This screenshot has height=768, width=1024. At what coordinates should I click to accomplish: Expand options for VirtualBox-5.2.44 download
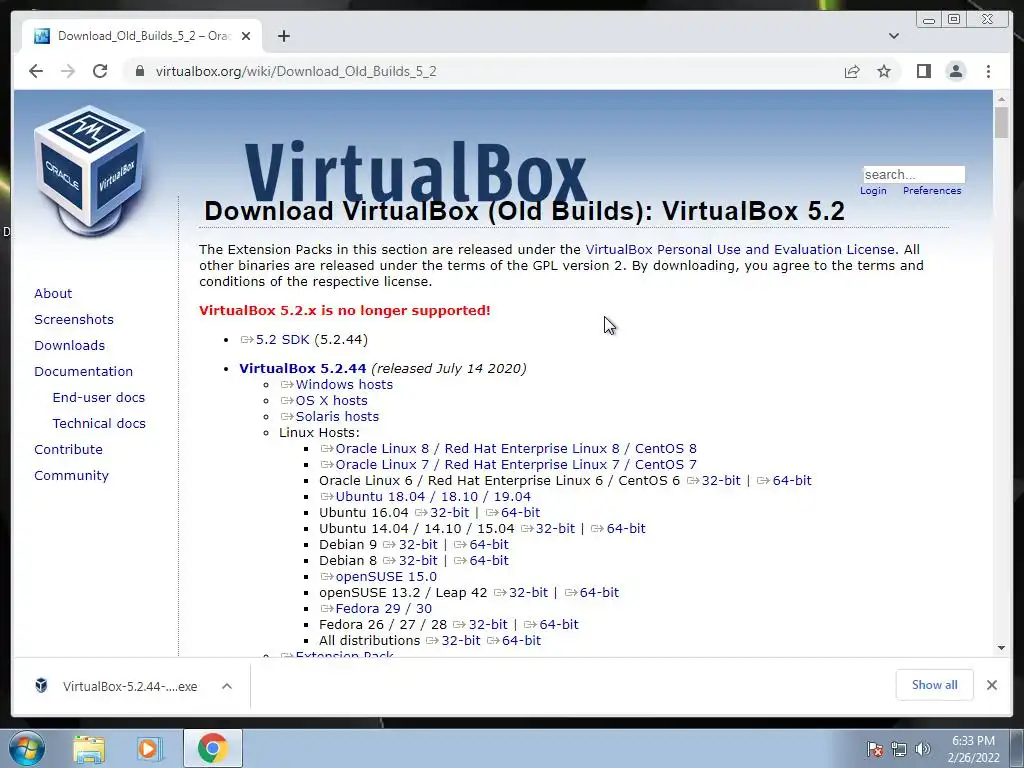point(227,686)
